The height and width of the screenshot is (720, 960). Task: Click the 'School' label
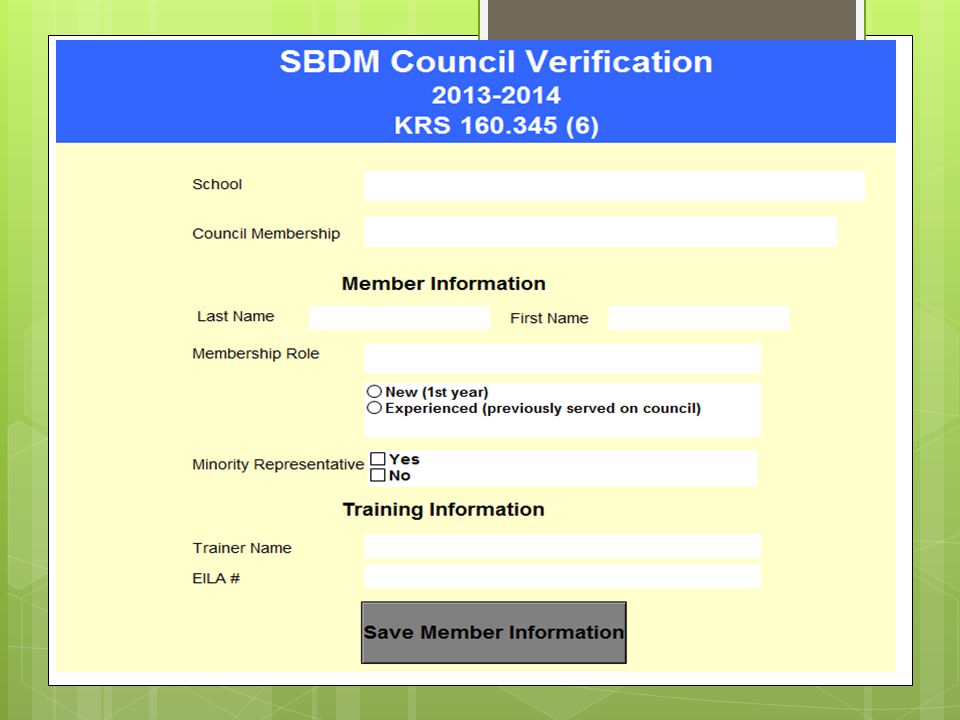click(217, 184)
